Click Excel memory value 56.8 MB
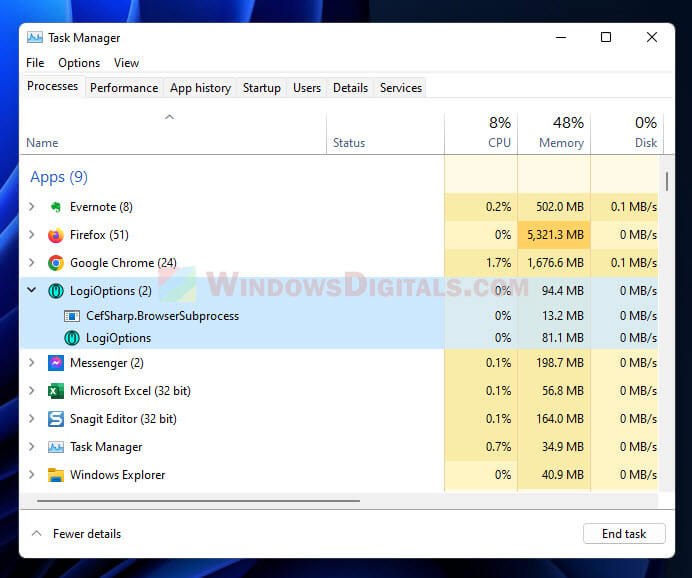The width and height of the screenshot is (692, 578). tap(563, 391)
